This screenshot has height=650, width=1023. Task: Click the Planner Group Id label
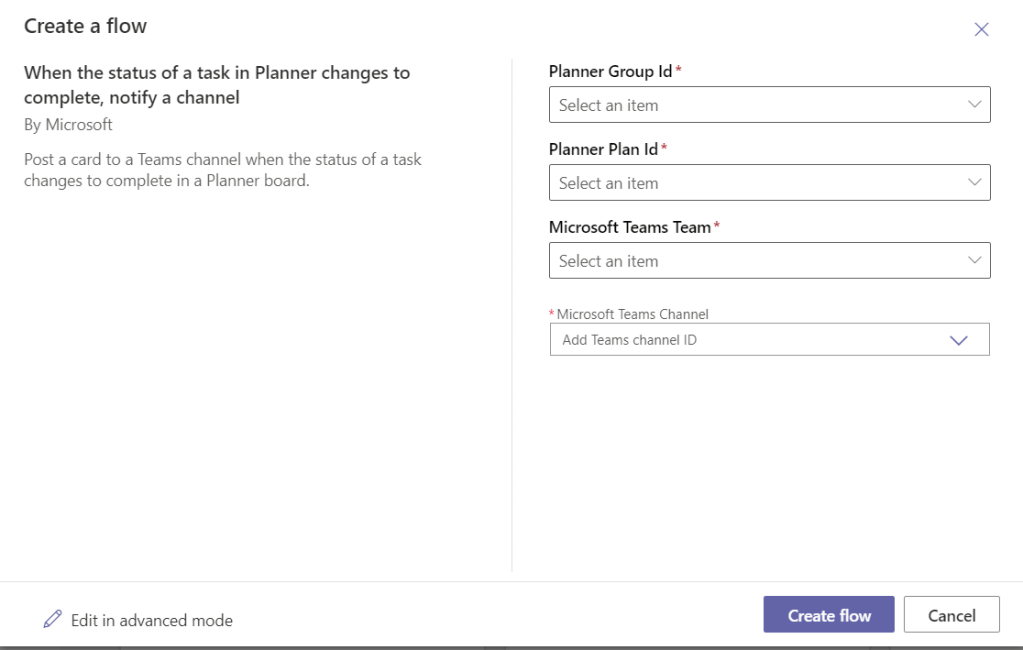click(611, 71)
